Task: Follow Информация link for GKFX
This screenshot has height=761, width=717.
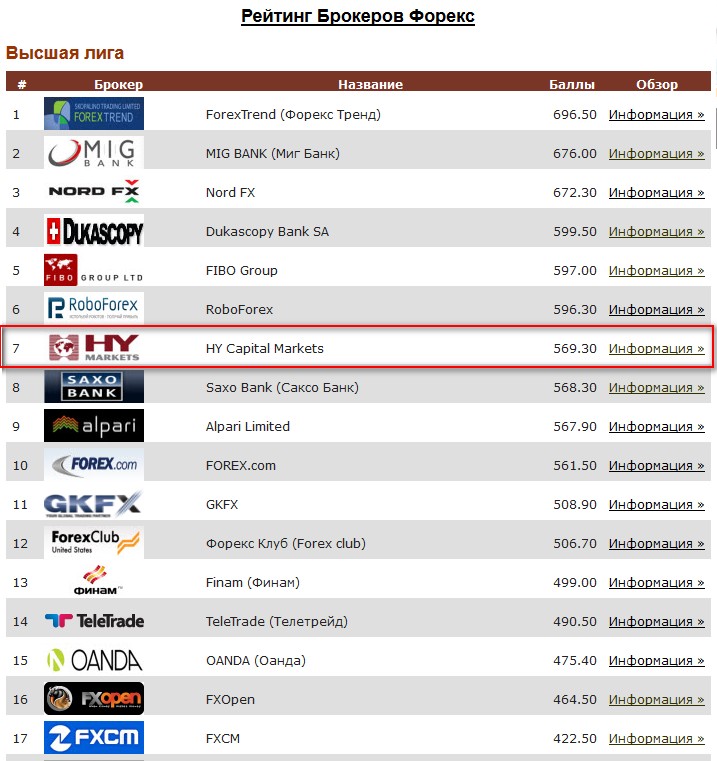Action: [656, 504]
